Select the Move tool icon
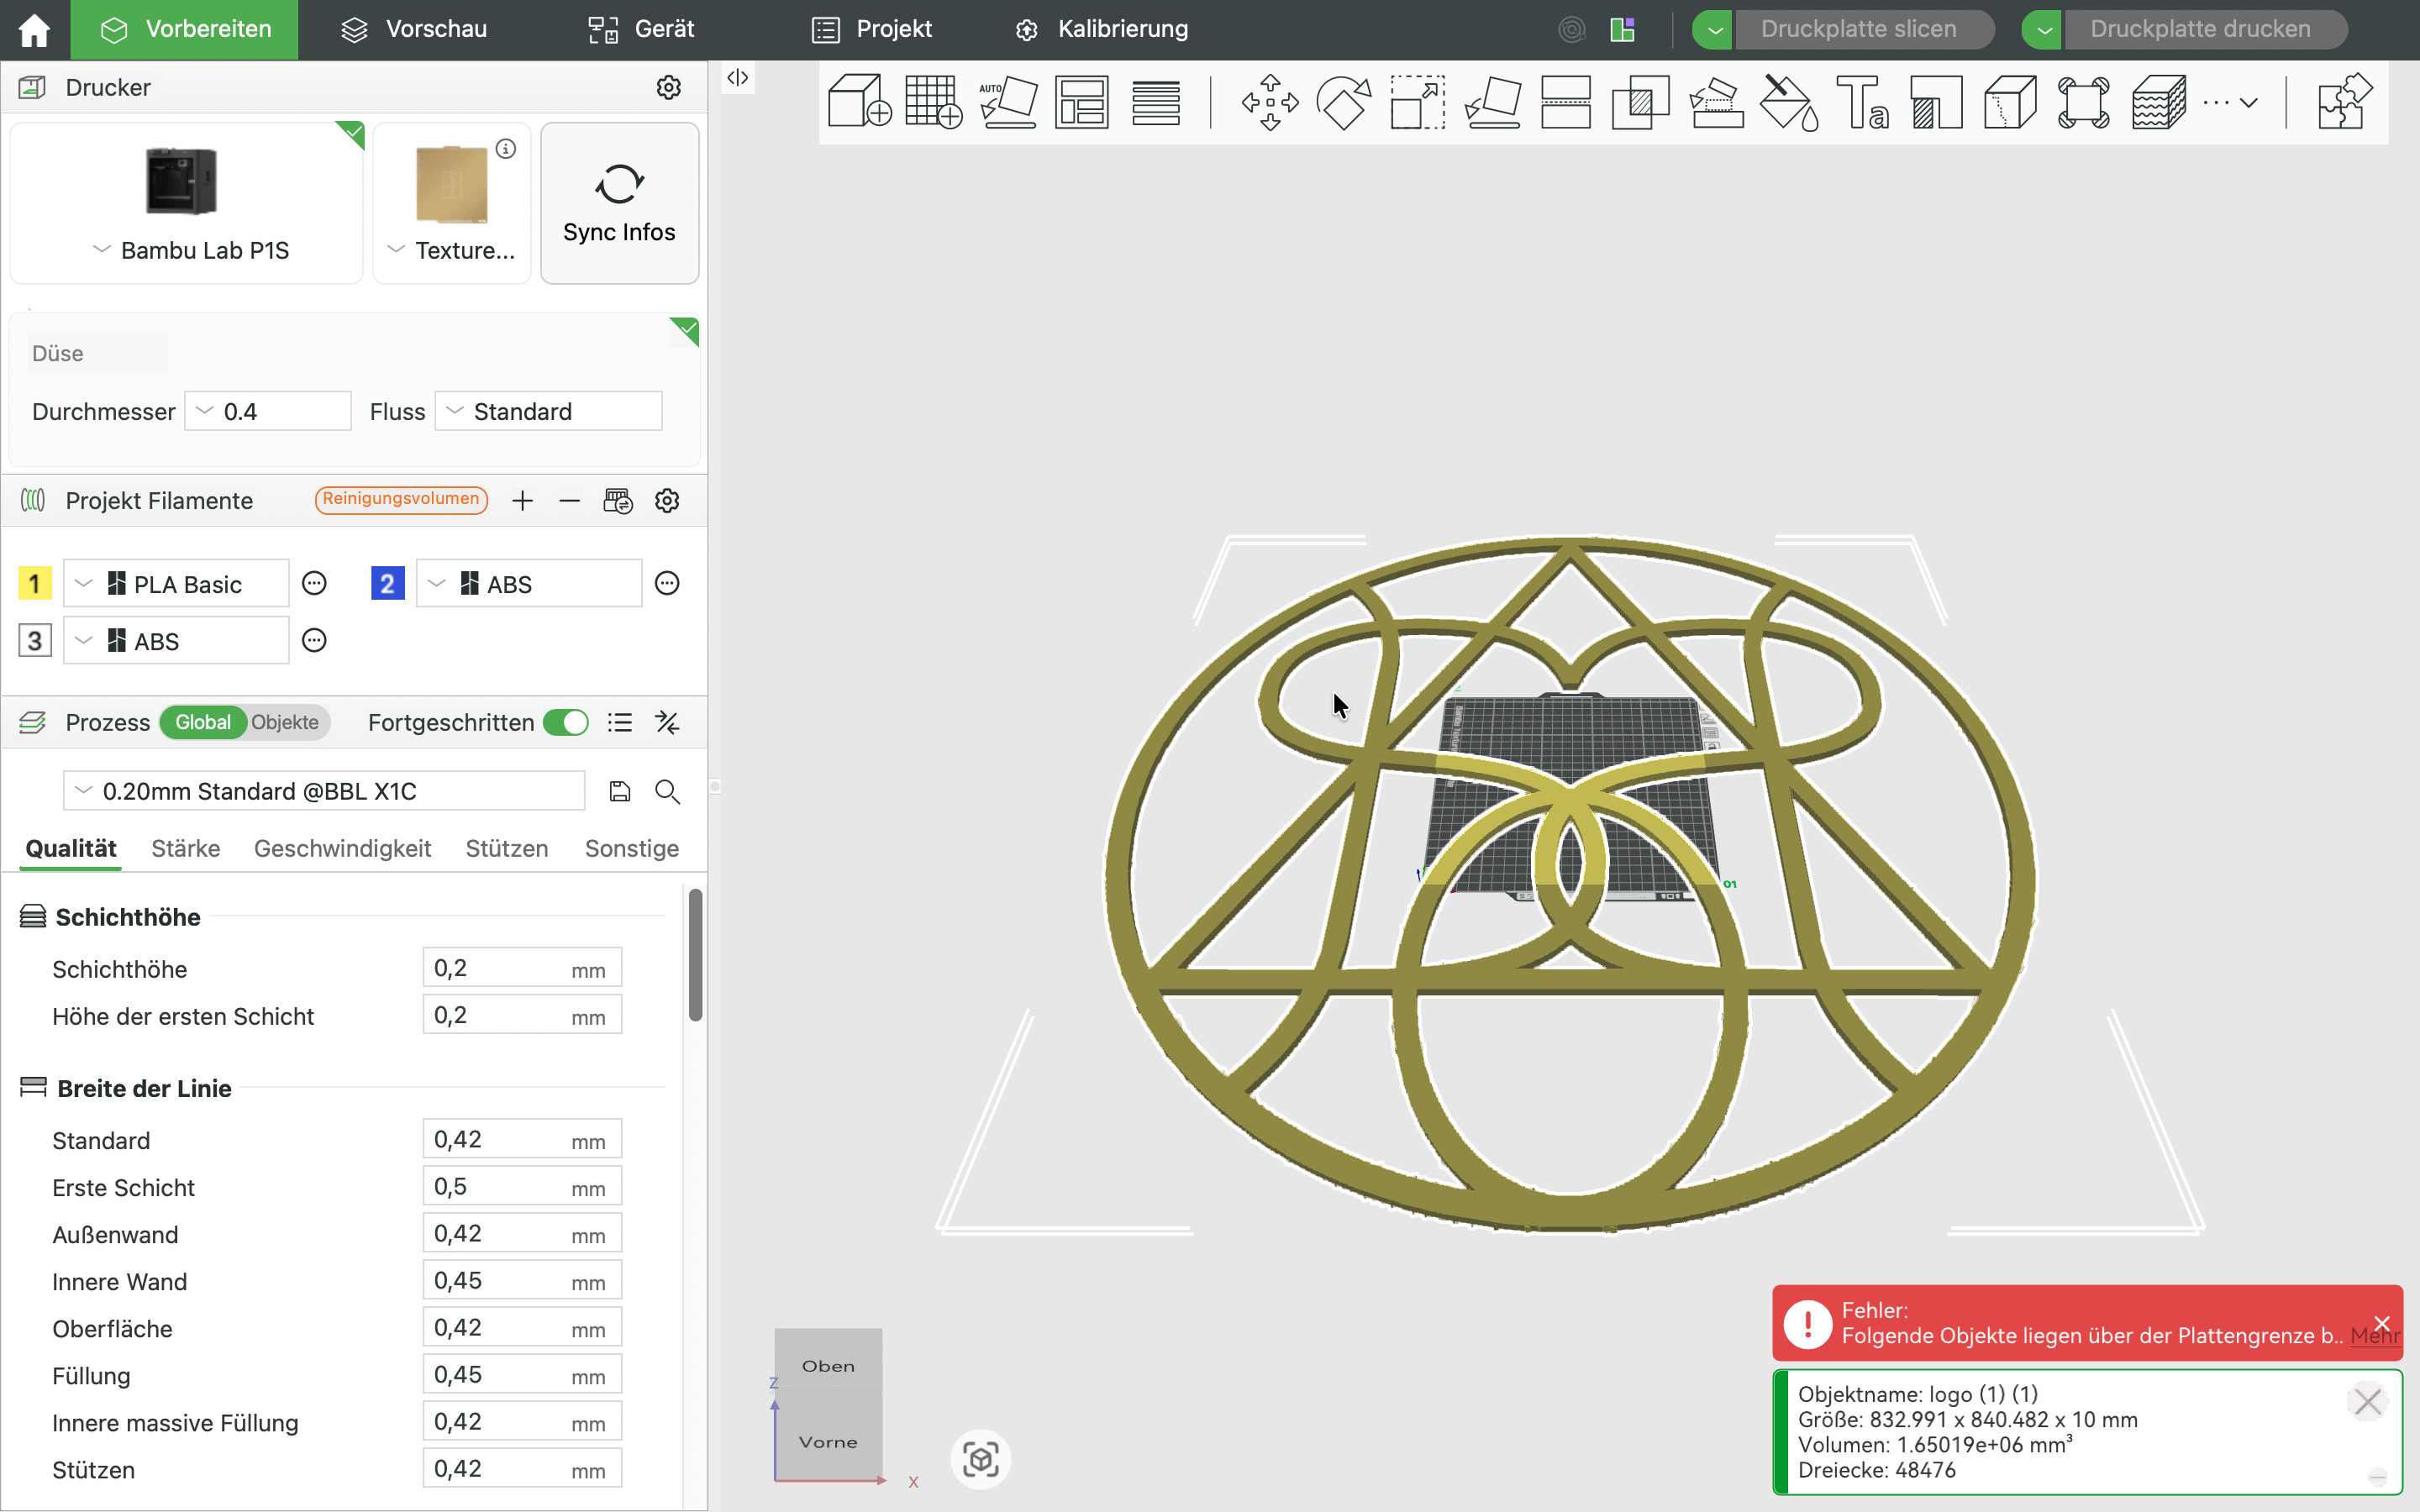The height and width of the screenshot is (1512, 2420). [1269, 101]
